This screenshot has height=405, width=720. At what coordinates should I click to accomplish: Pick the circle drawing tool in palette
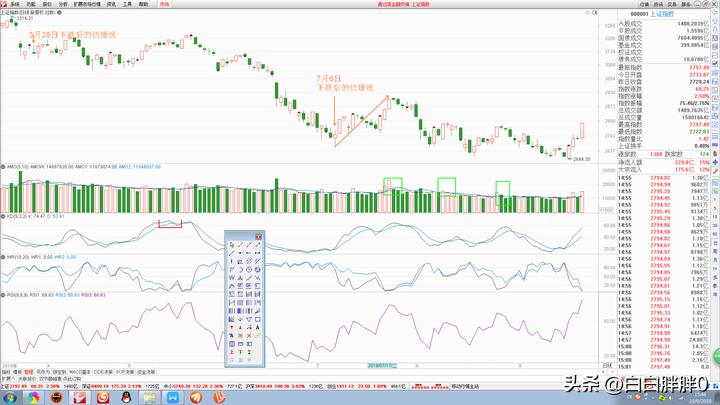(249, 269)
